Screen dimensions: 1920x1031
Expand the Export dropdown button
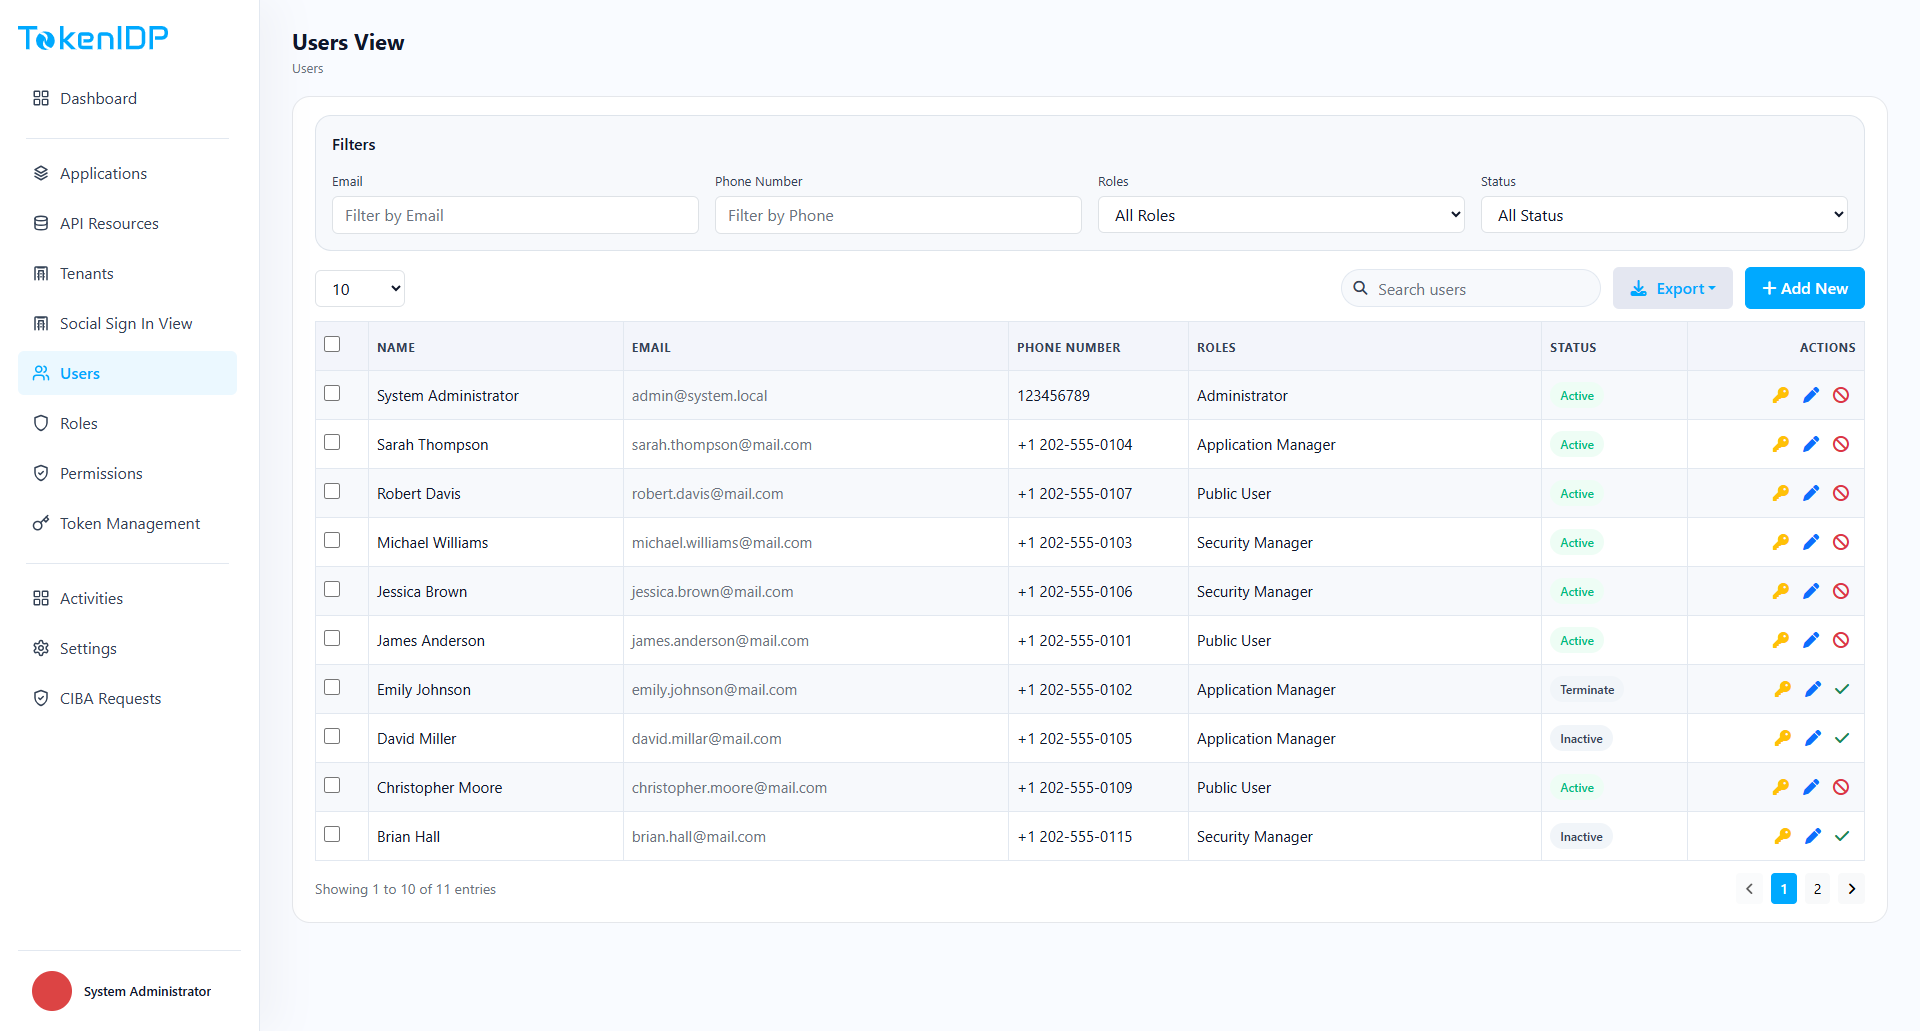pos(1673,288)
